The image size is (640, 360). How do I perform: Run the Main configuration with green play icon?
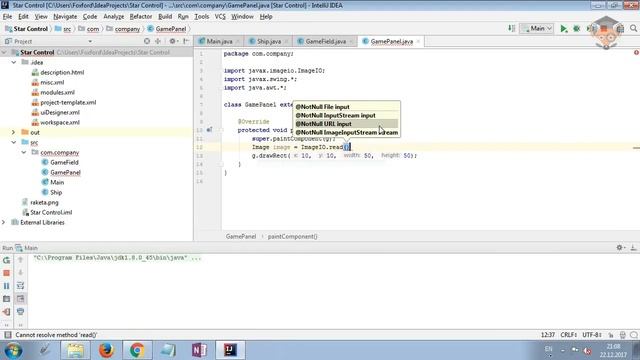[x=564, y=29]
